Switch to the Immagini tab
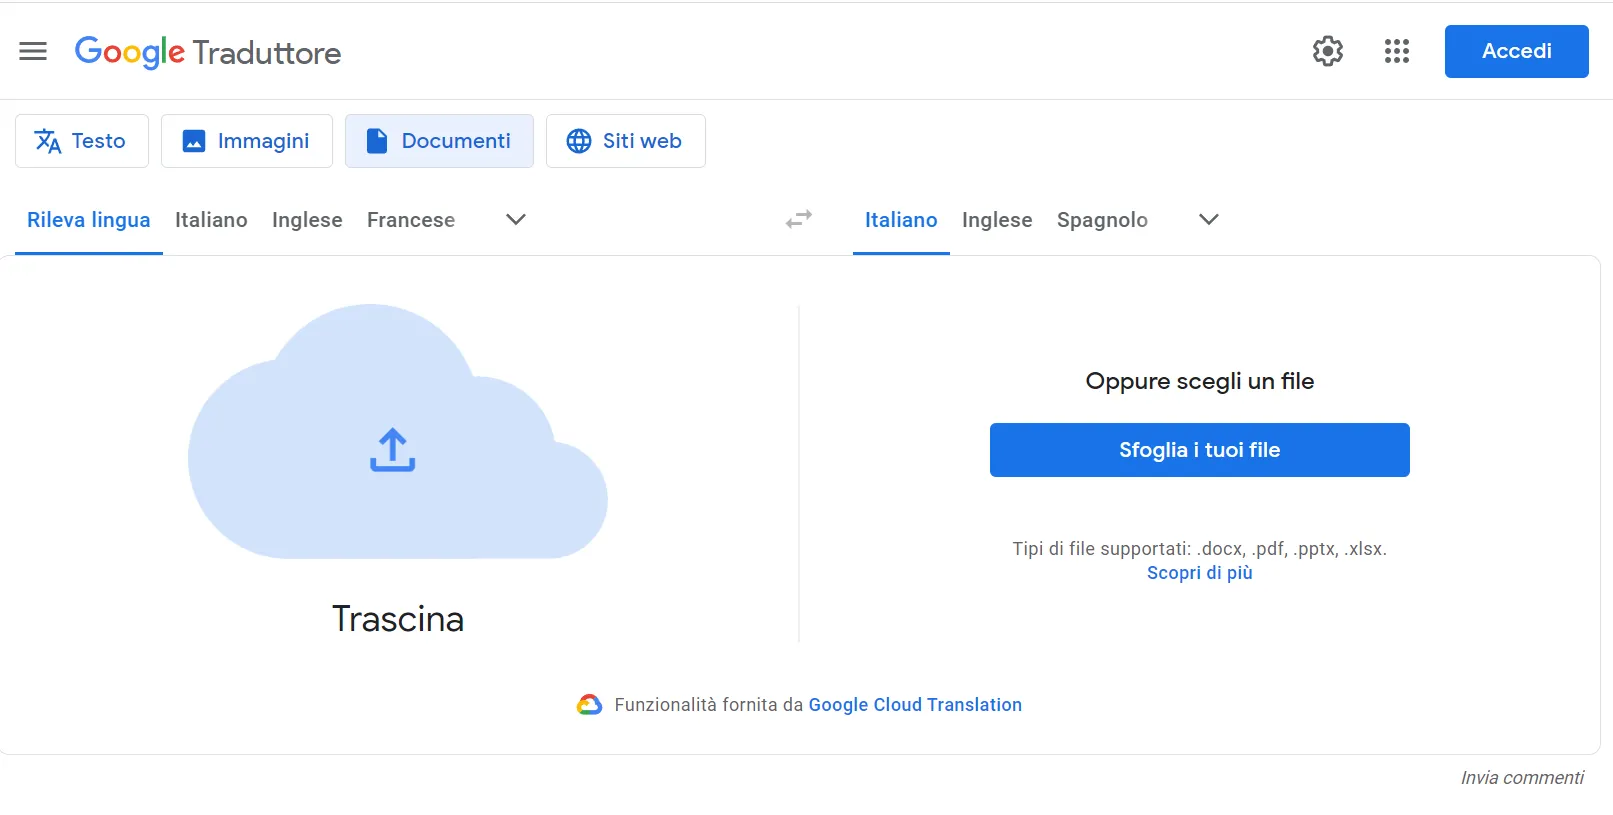 [x=247, y=141]
